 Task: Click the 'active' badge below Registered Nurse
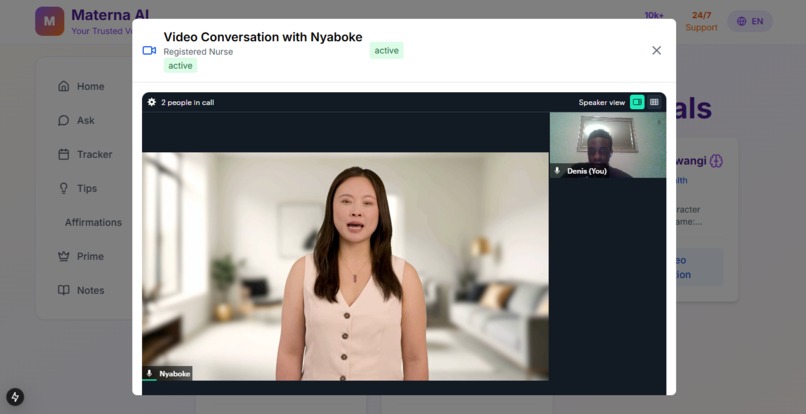(x=180, y=65)
